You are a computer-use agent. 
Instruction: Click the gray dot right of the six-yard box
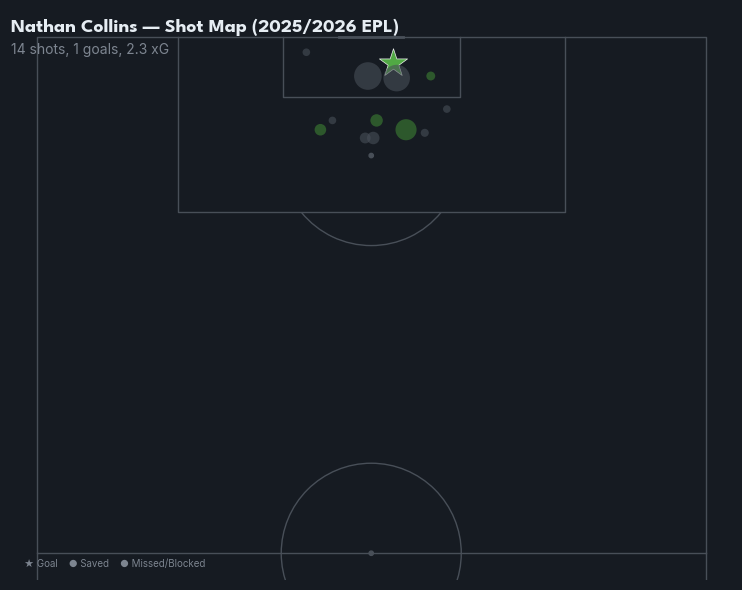tap(447, 109)
